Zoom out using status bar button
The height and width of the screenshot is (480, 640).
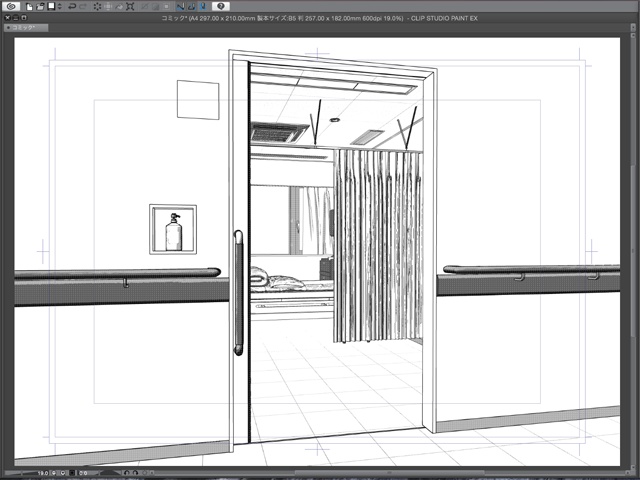[x=53, y=473]
